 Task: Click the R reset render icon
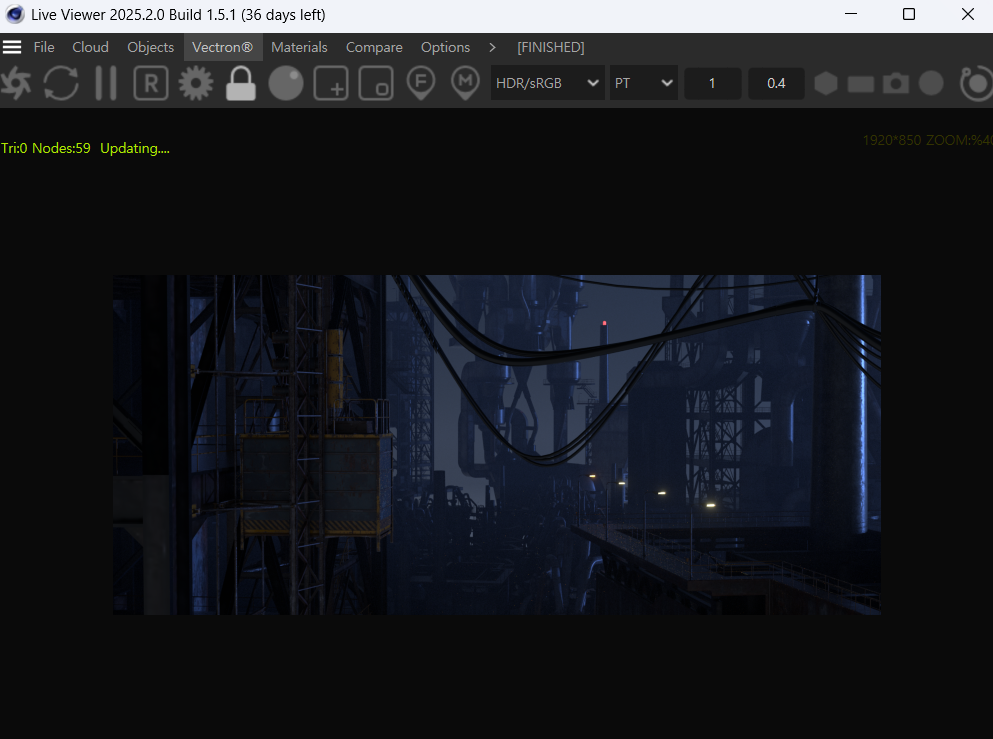151,83
